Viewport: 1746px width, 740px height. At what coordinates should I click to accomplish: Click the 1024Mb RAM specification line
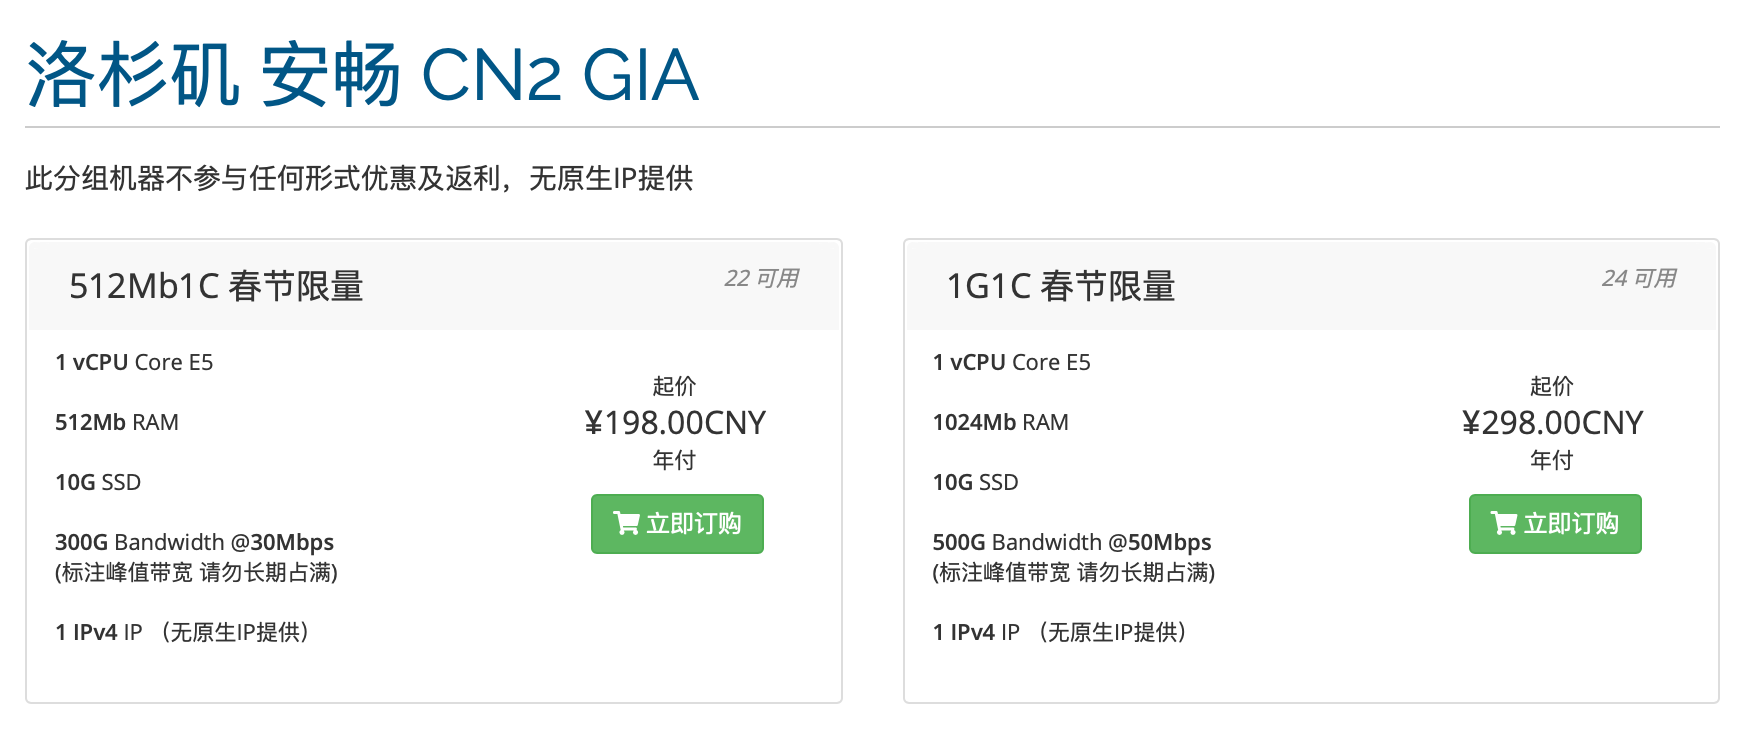[1000, 422]
